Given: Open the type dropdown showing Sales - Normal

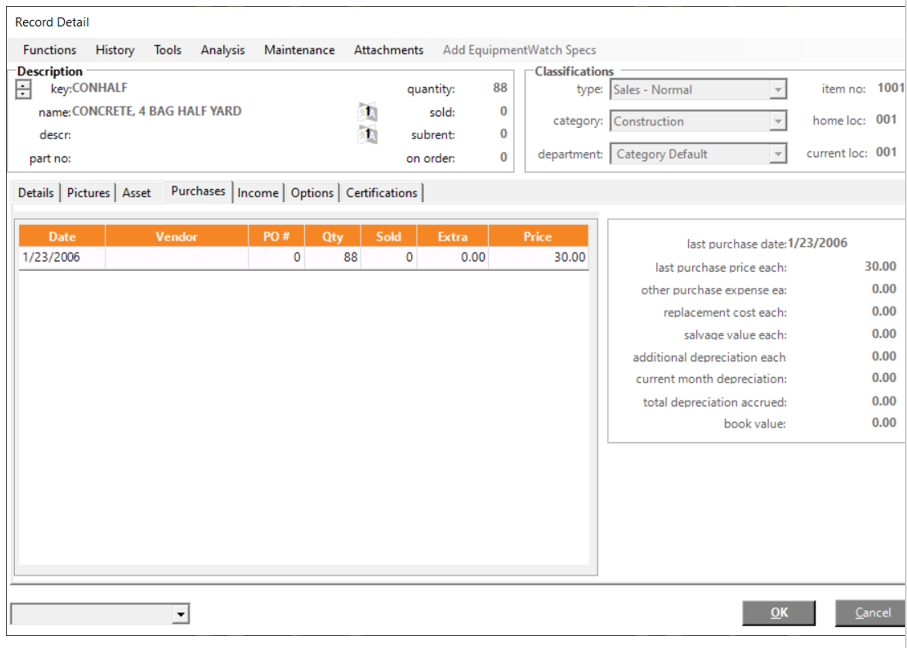Looking at the screenshot, I should click(778, 90).
